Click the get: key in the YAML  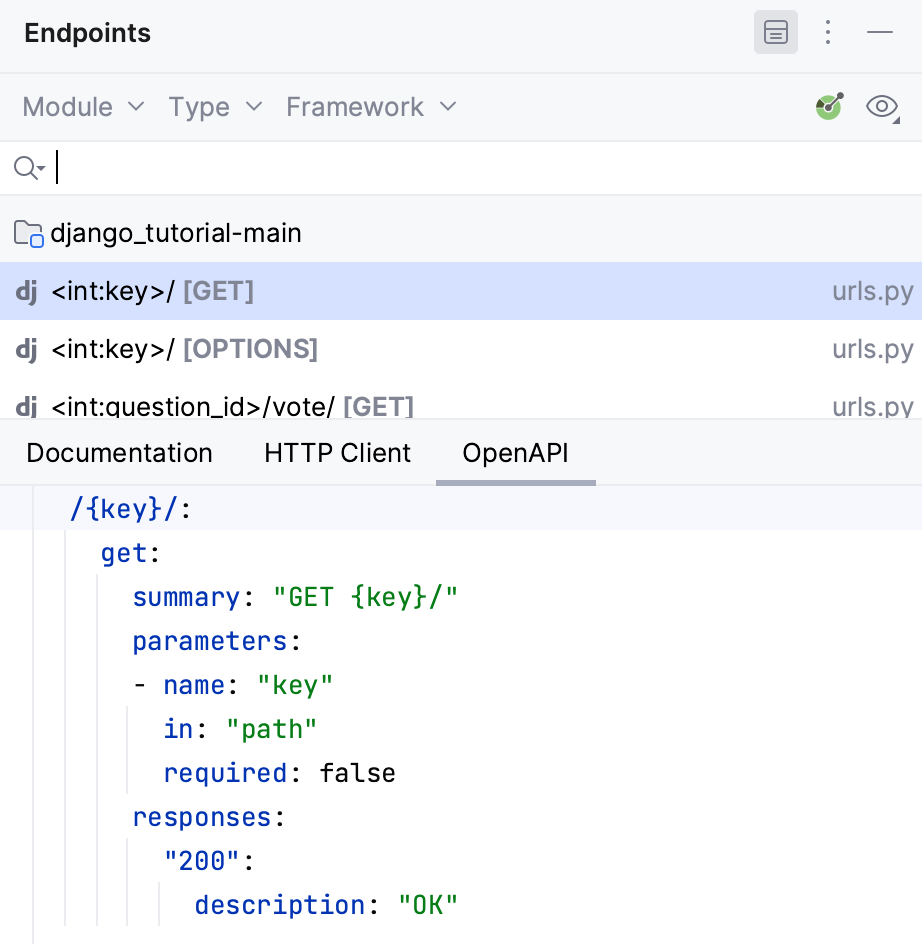(x=124, y=553)
